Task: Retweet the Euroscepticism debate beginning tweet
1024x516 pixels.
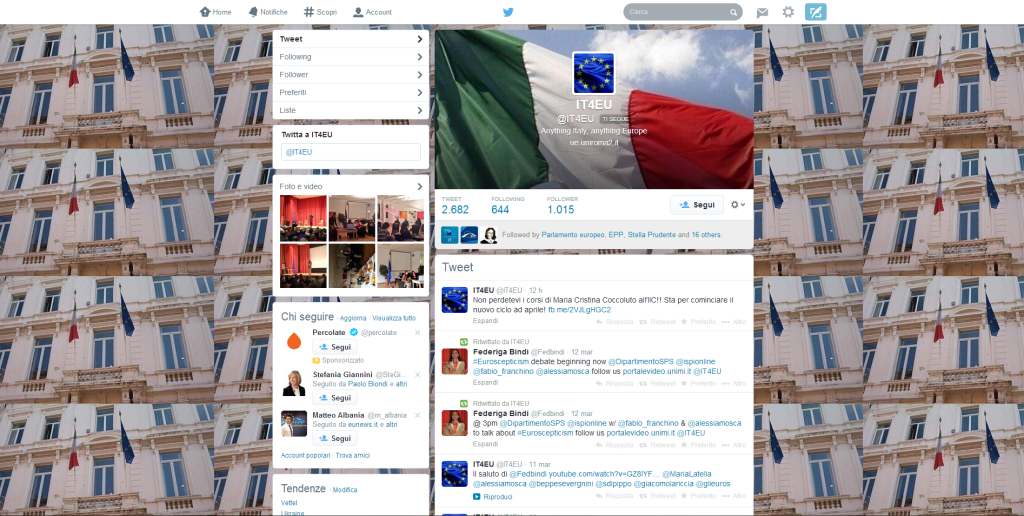Action: 657,383
